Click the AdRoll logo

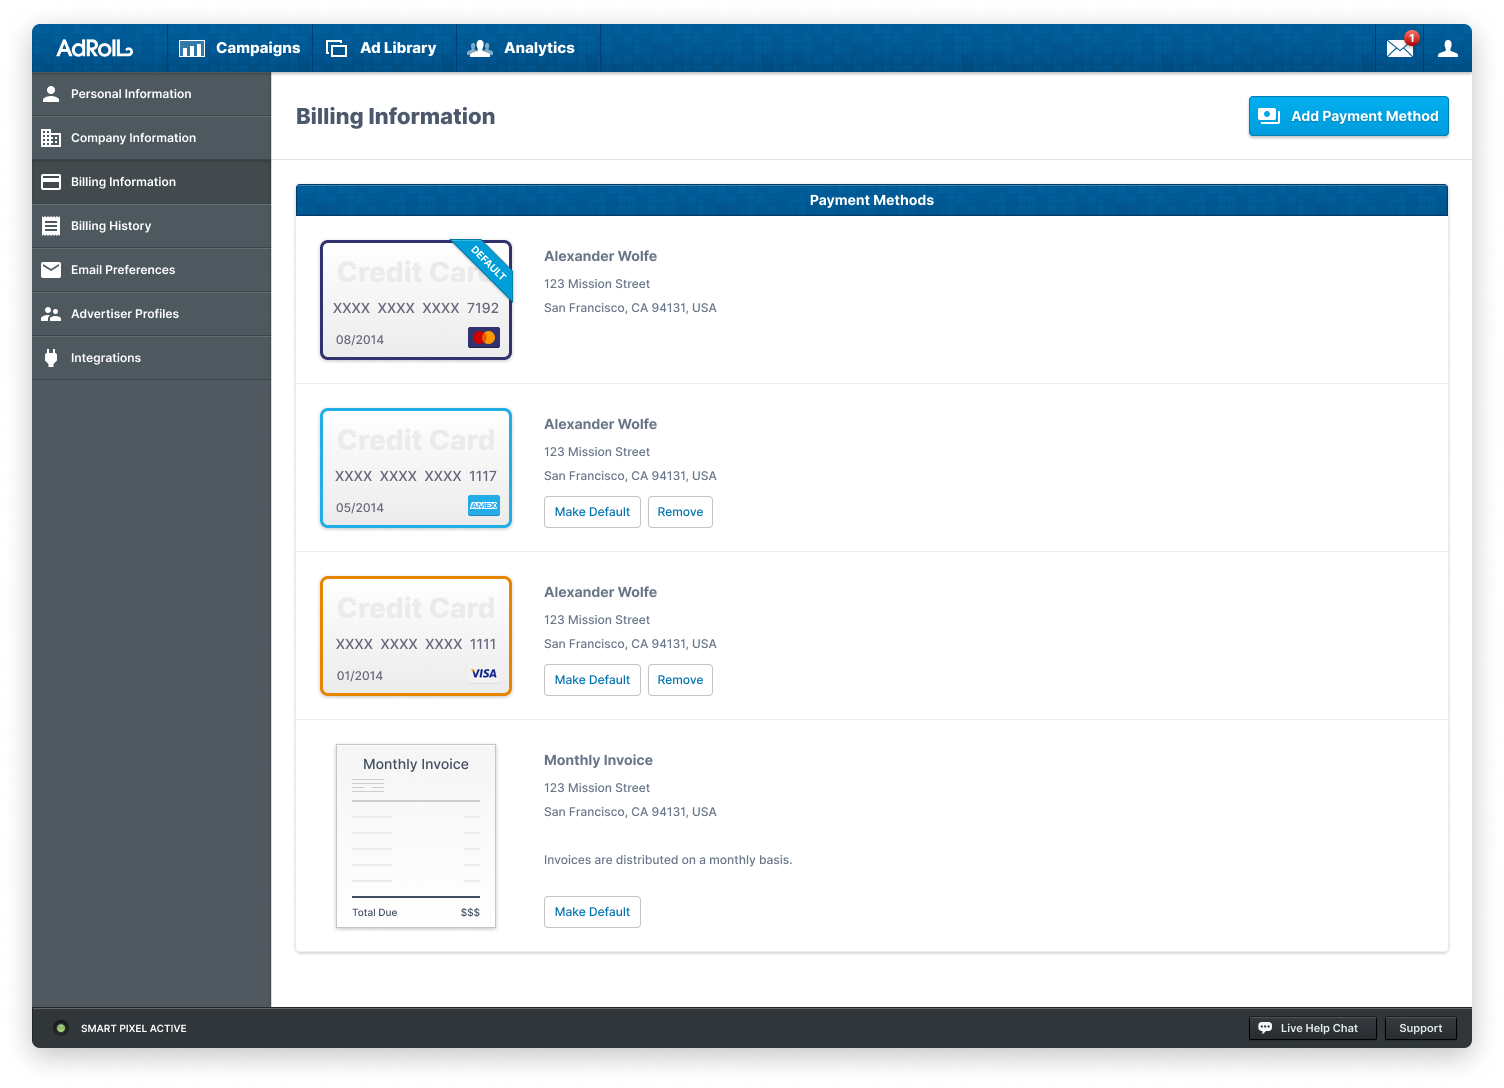pos(94,48)
